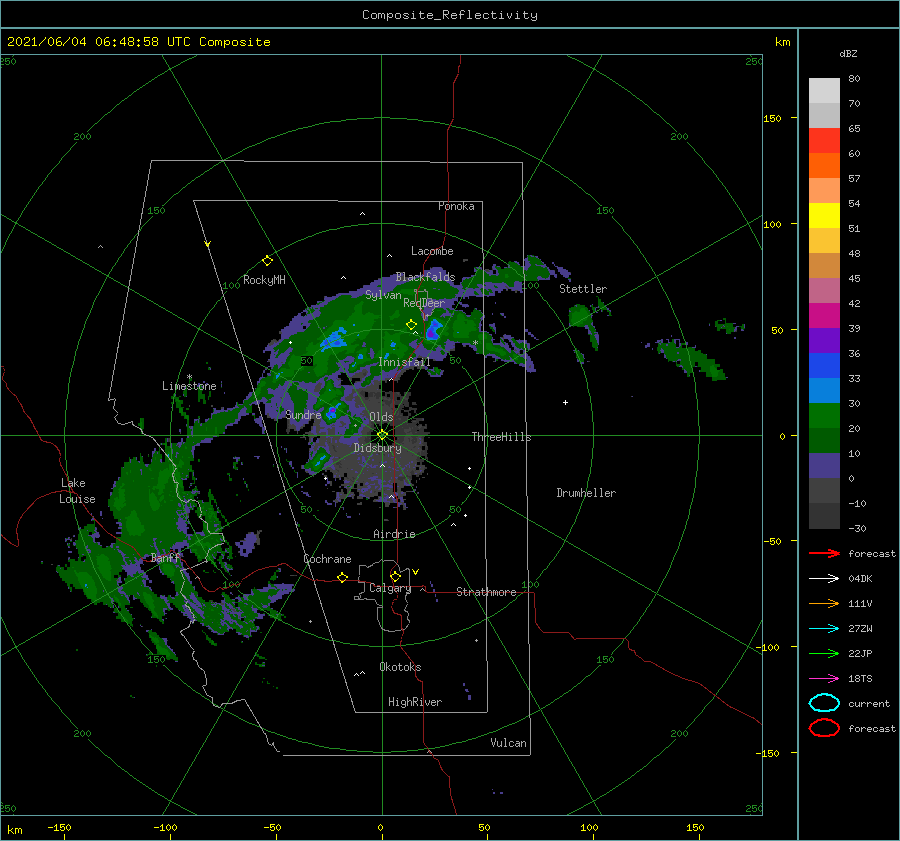Click the Stettler city label
The width and height of the screenshot is (900, 841).
point(583,289)
